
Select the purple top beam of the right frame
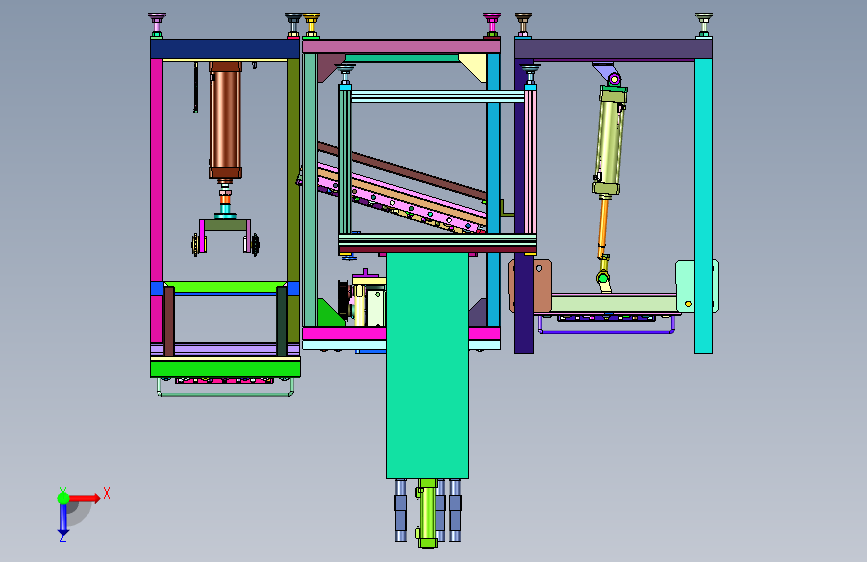click(x=613, y=49)
